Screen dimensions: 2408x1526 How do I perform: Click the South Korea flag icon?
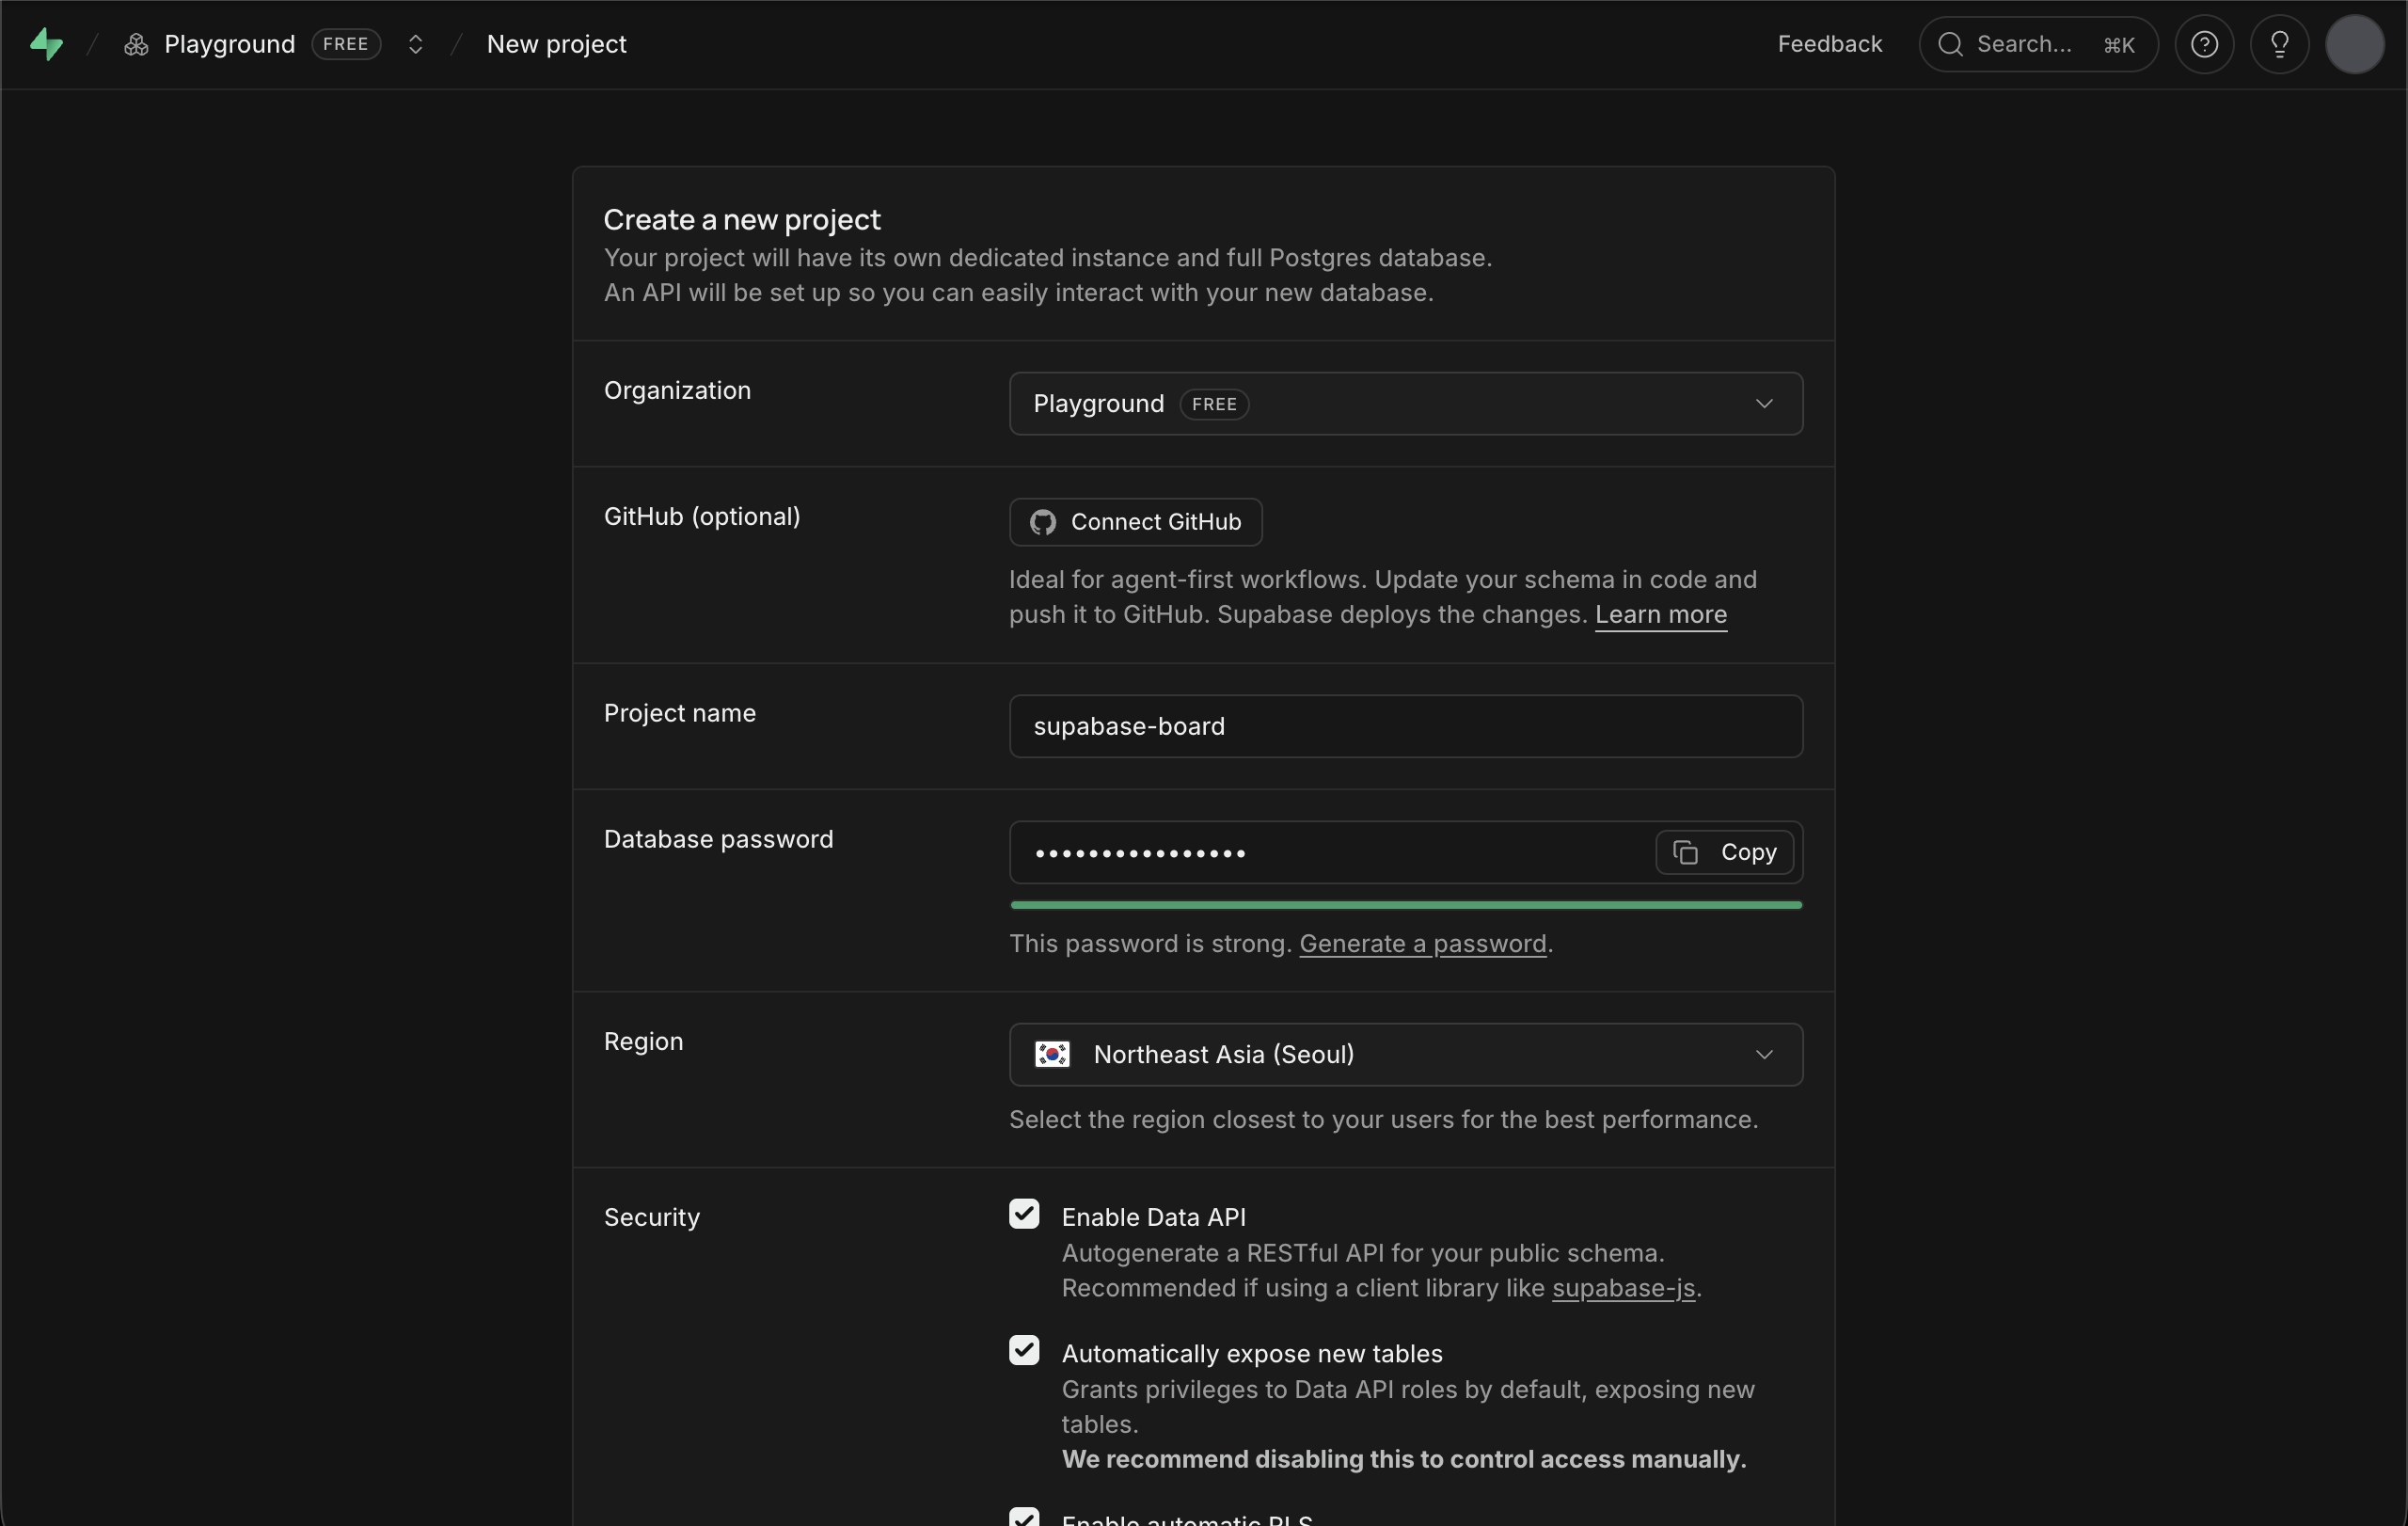[1052, 1054]
